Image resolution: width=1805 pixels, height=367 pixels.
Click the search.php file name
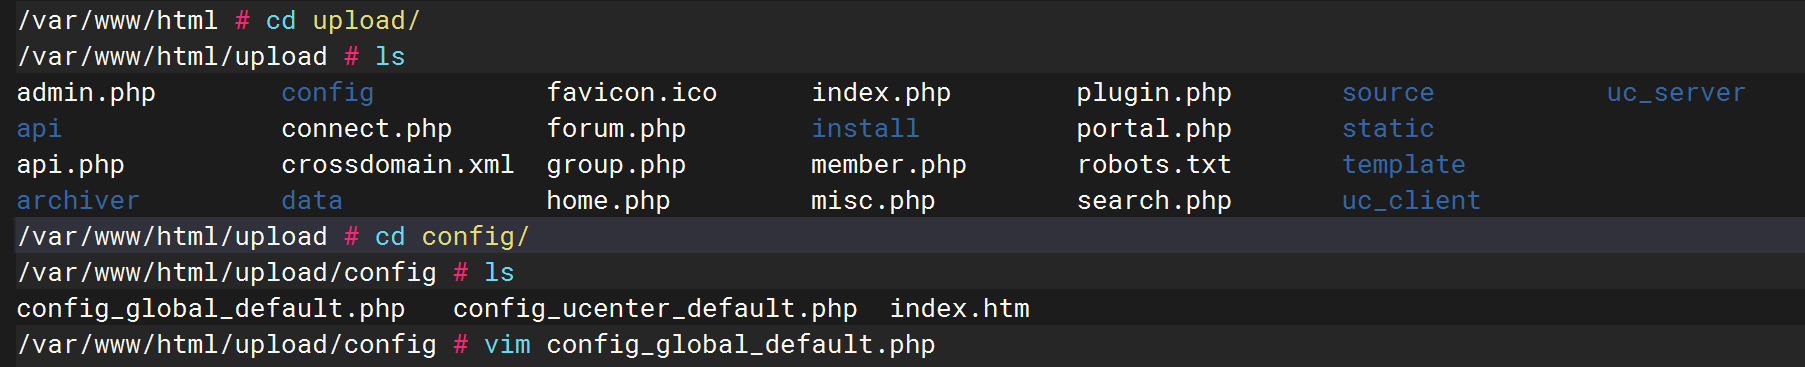1154,201
